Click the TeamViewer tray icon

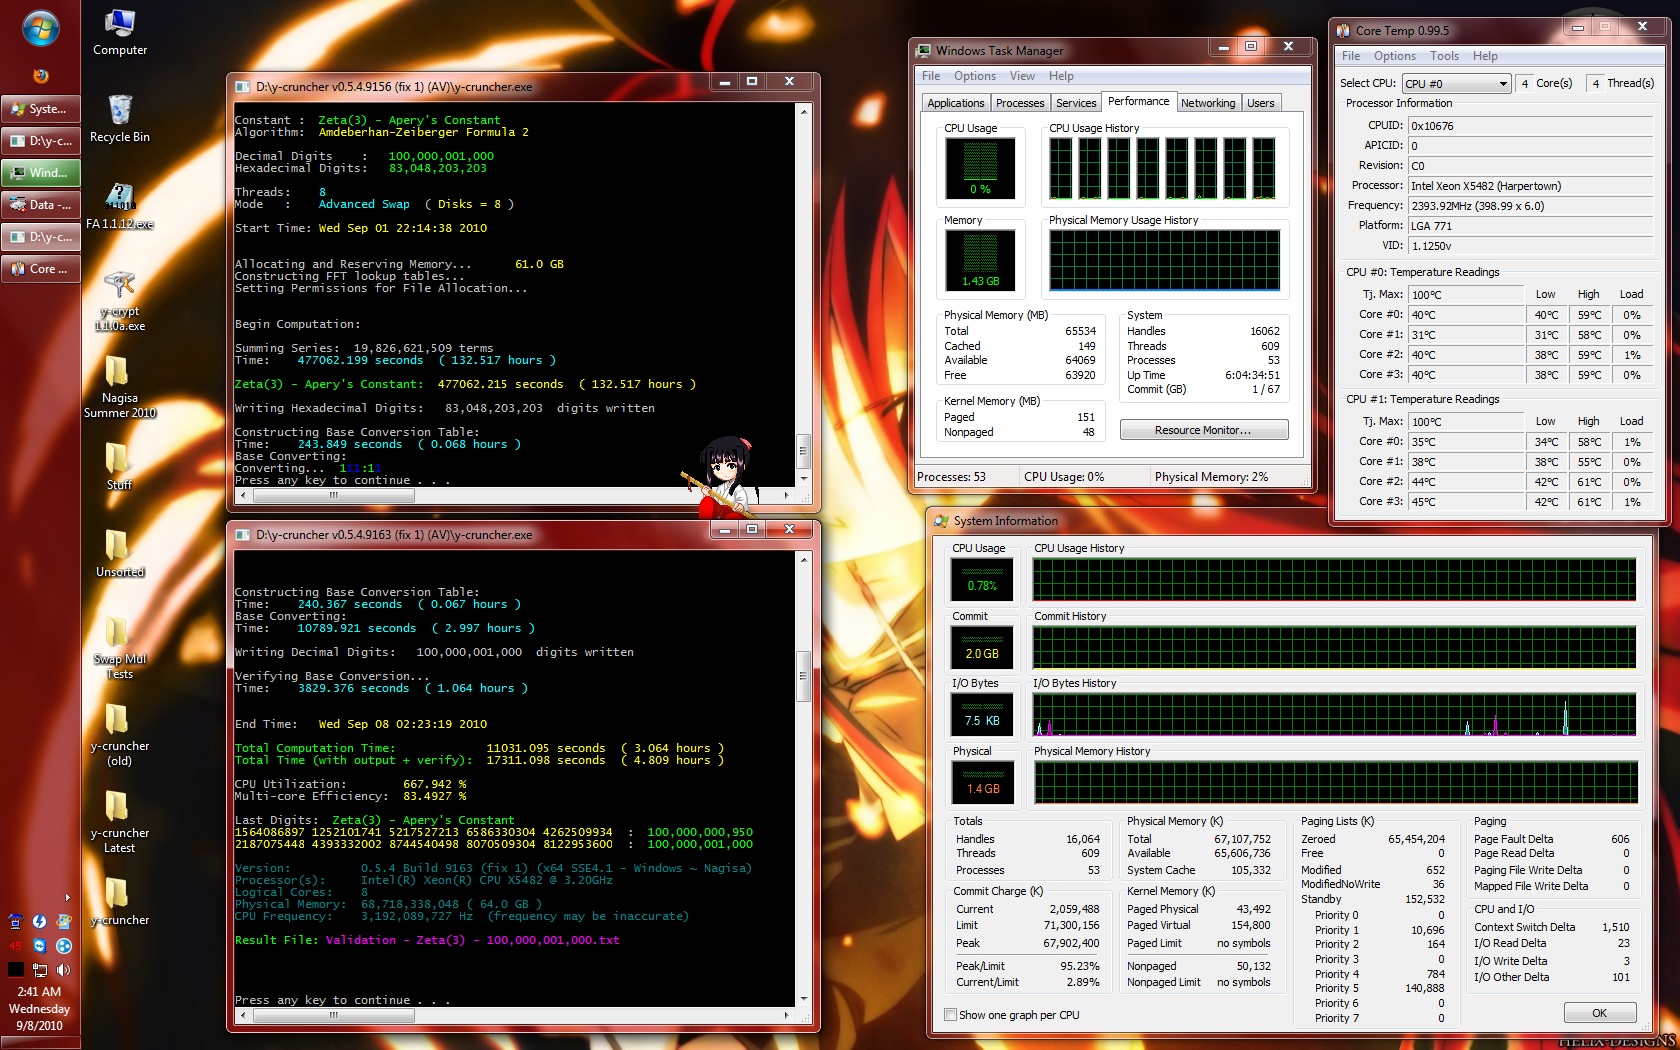click(x=39, y=946)
